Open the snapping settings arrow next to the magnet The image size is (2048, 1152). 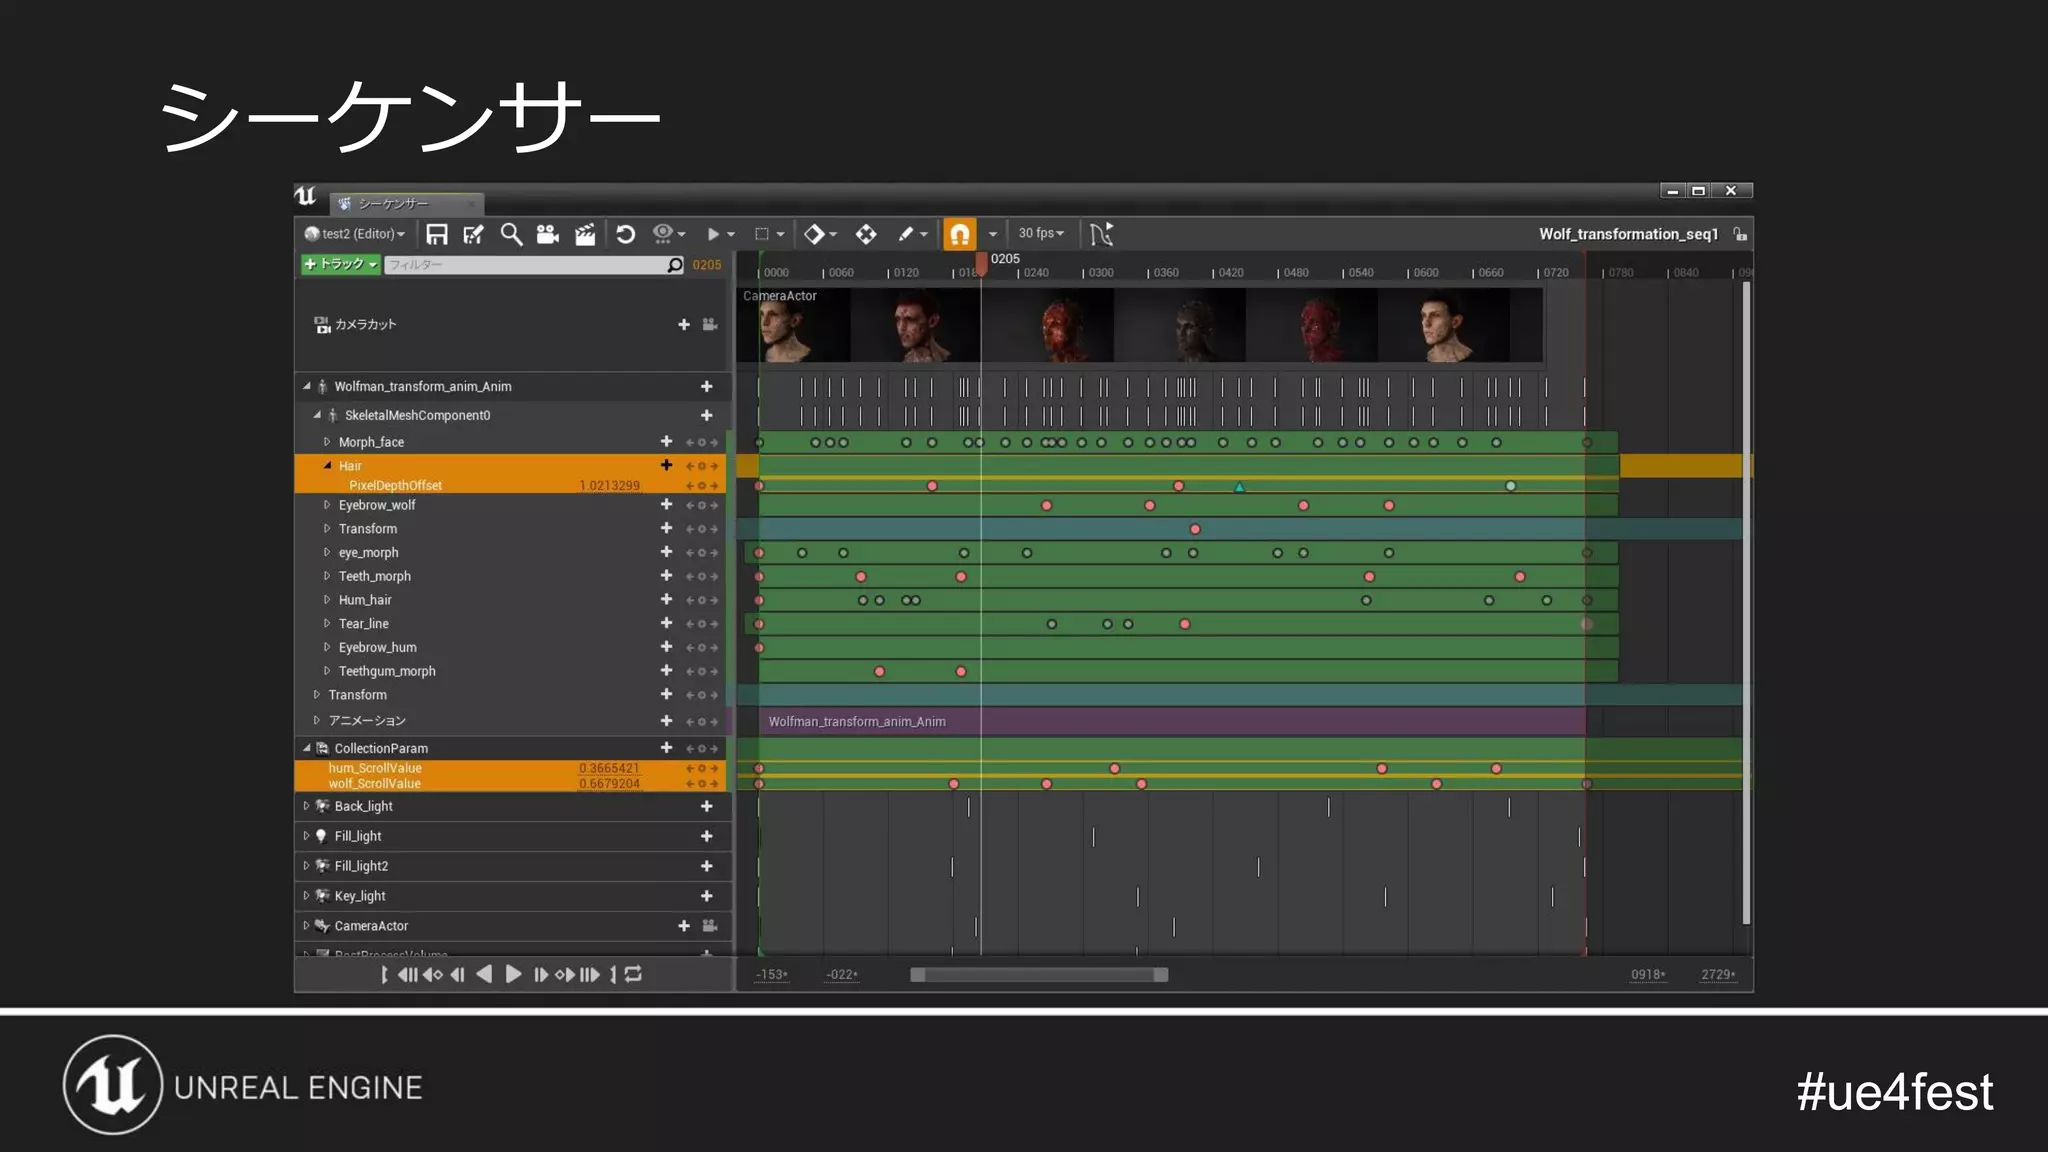click(x=992, y=234)
